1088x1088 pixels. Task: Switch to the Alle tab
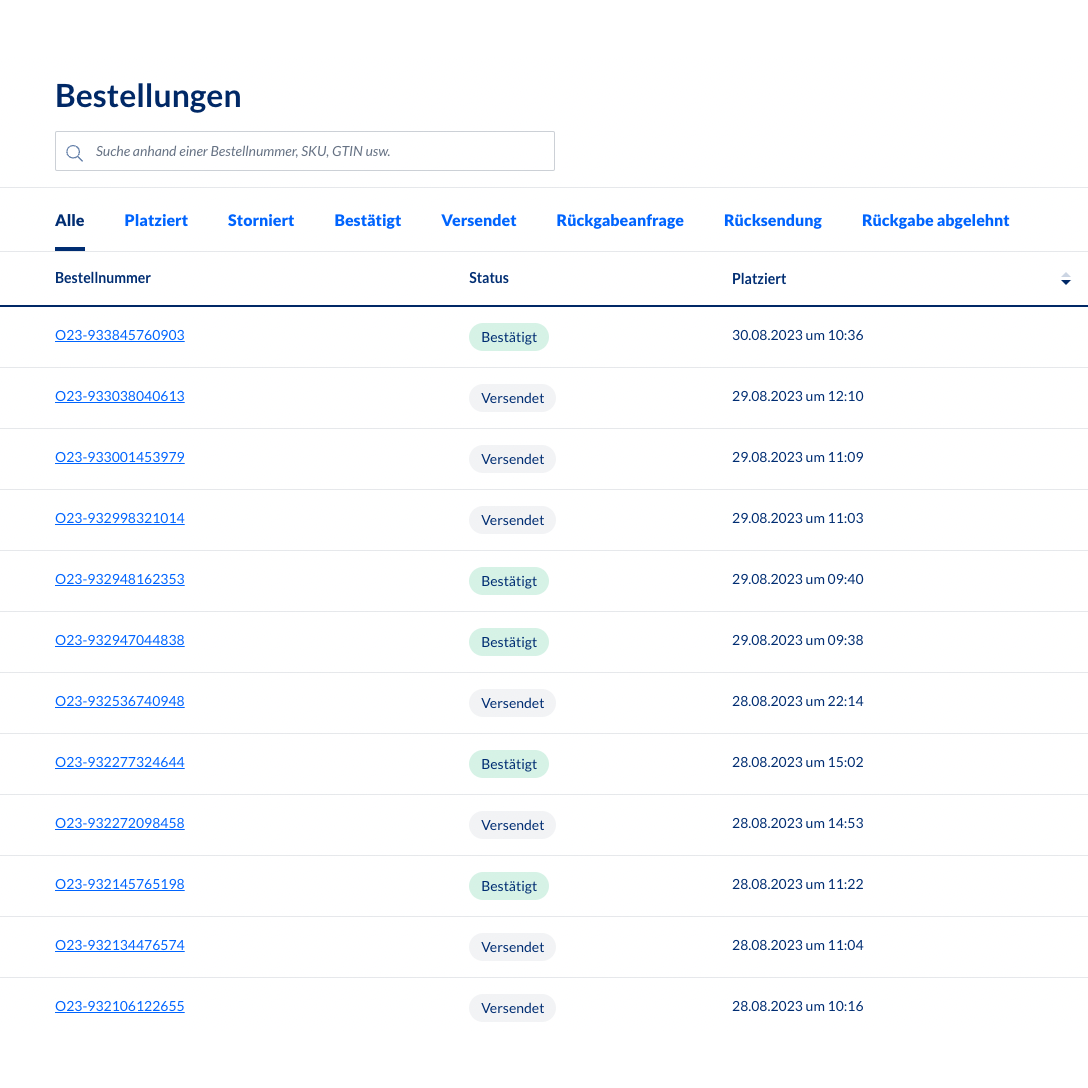tap(69, 220)
